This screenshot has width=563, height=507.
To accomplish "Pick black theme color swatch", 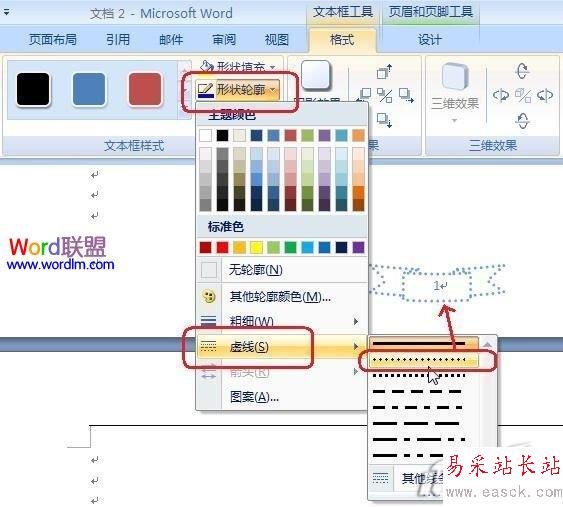I will pyautogui.click(x=222, y=135).
